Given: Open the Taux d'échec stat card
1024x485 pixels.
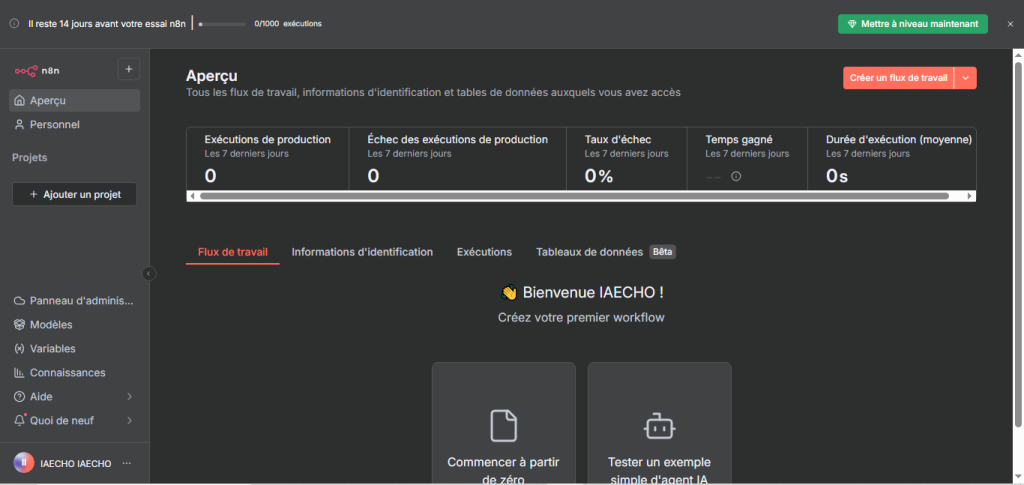Looking at the screenshot, I should (627, 159).
